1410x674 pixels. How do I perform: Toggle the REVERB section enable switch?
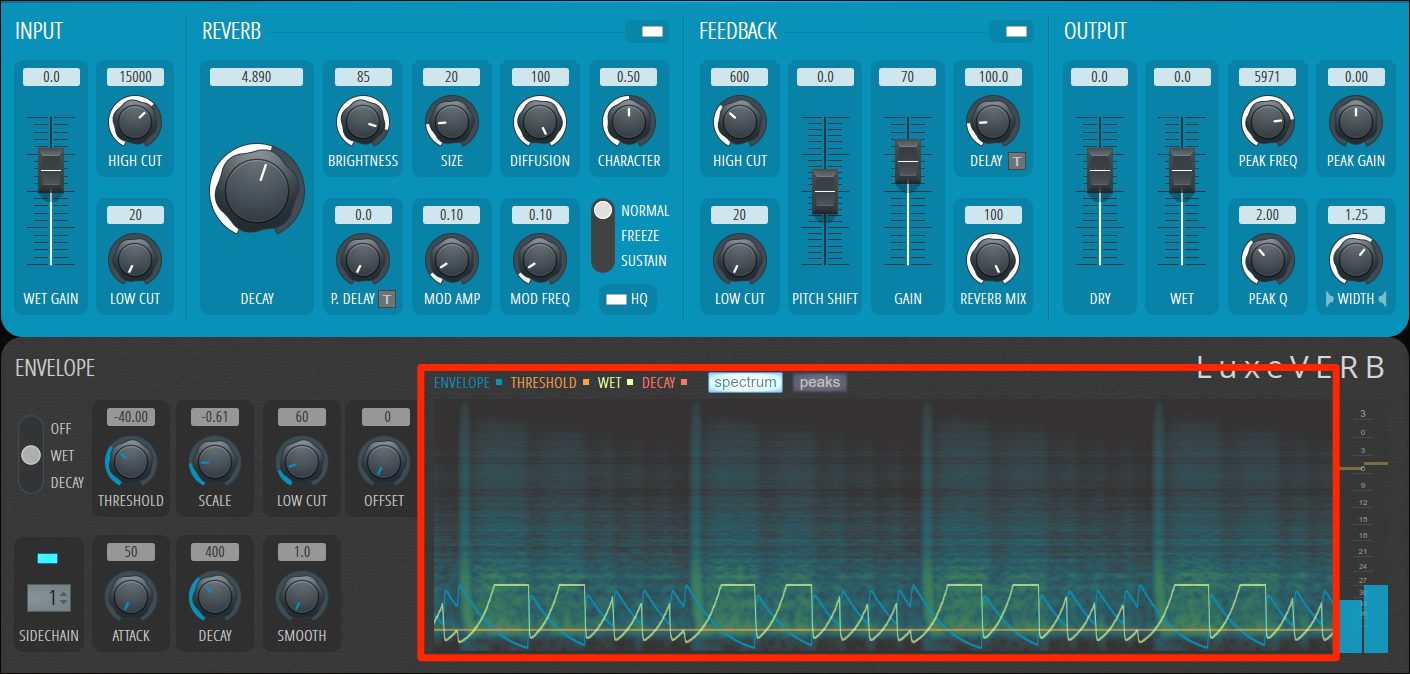[652, 32]
